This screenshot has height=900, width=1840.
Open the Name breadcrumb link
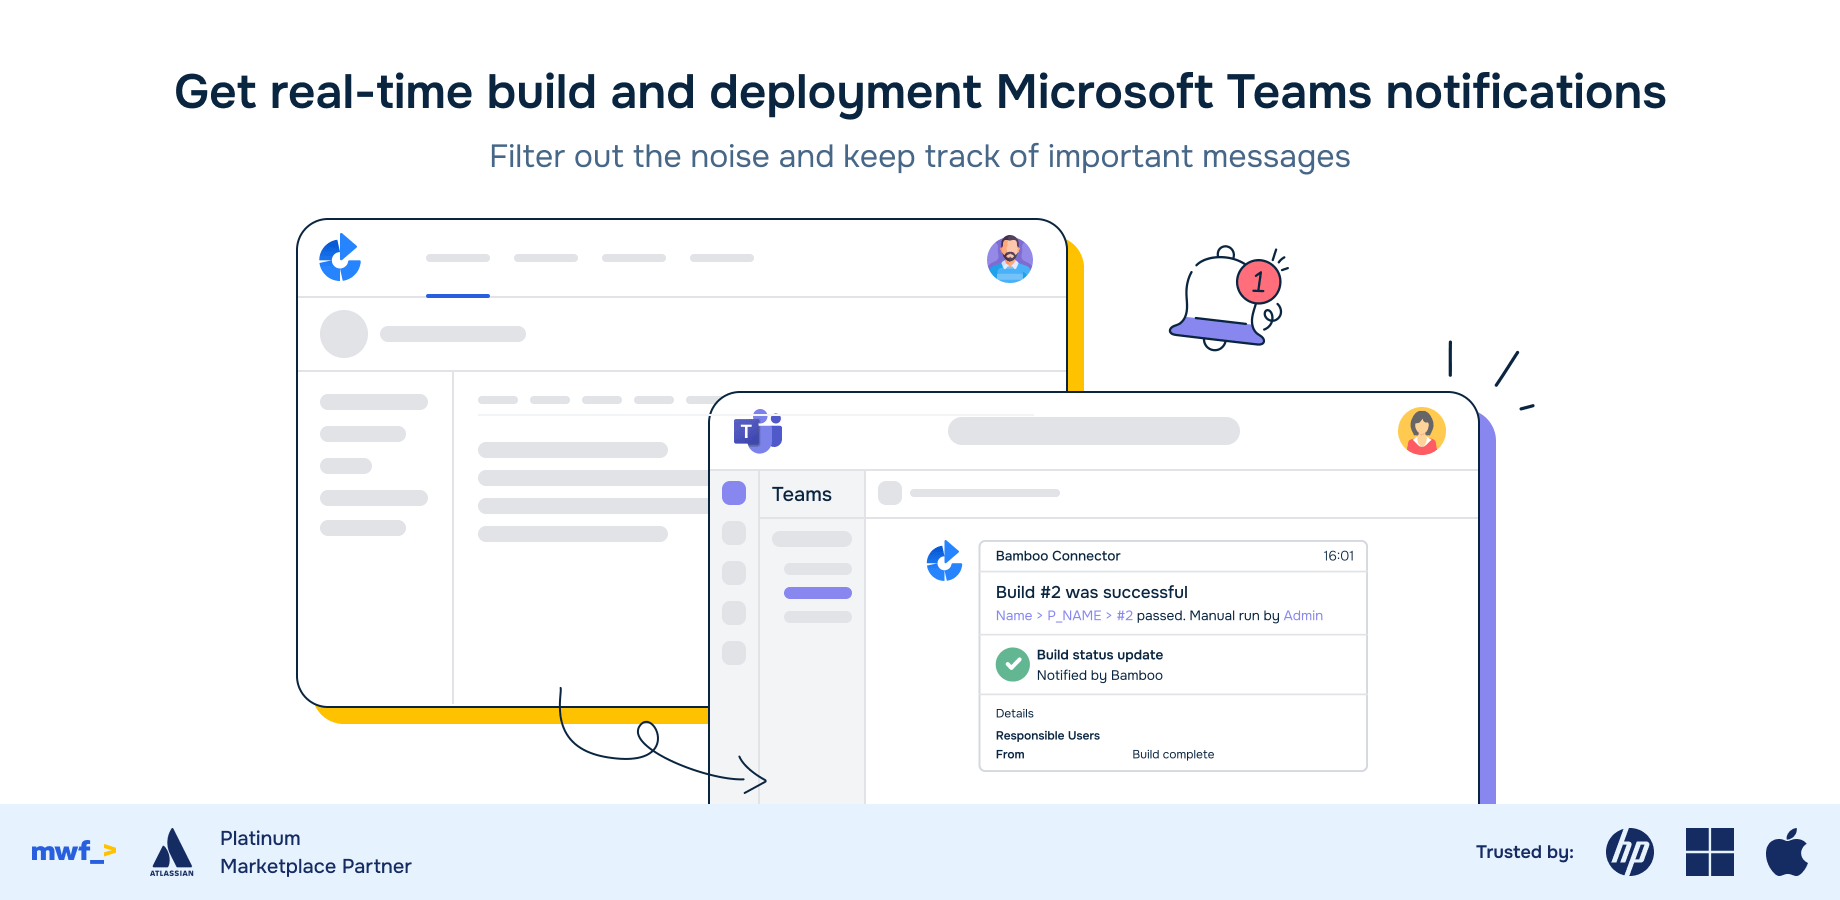(1013, 616)
